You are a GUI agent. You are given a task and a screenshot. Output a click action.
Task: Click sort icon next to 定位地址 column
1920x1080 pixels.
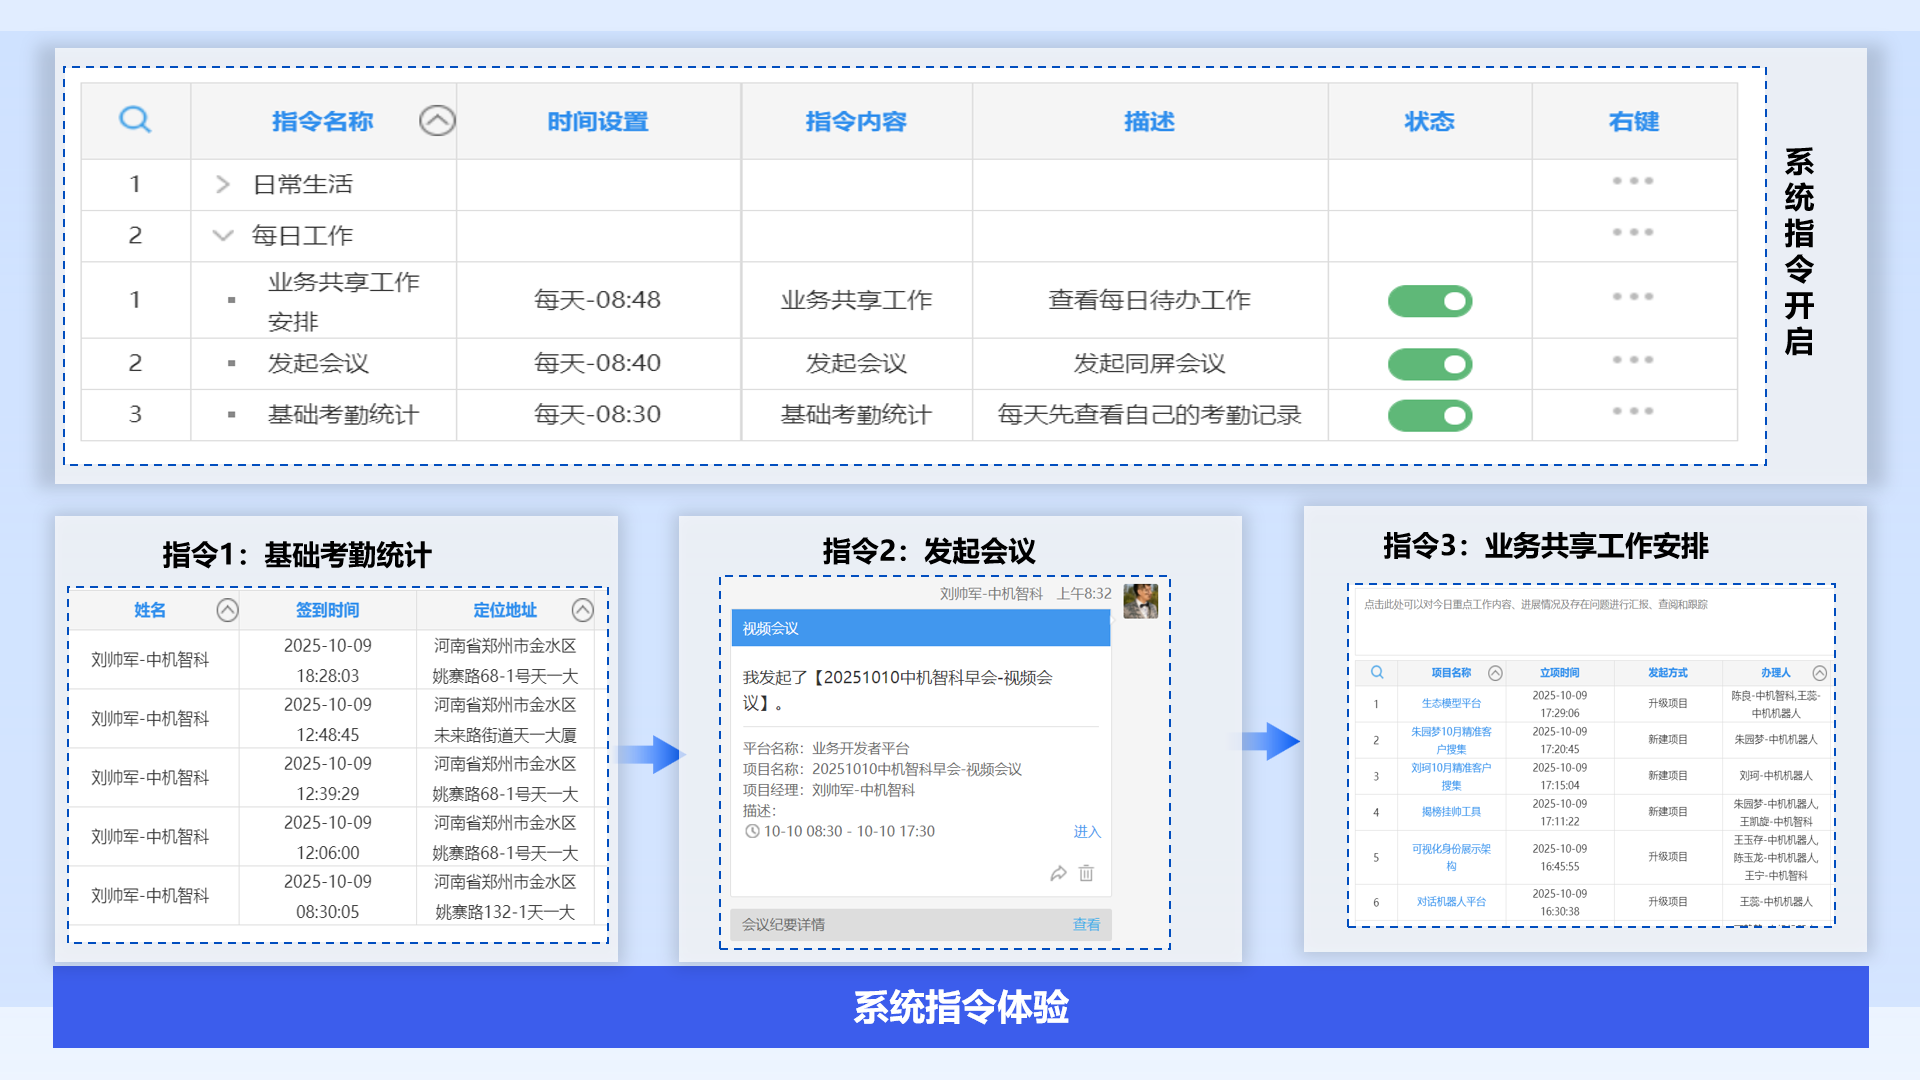click(583, 610)
